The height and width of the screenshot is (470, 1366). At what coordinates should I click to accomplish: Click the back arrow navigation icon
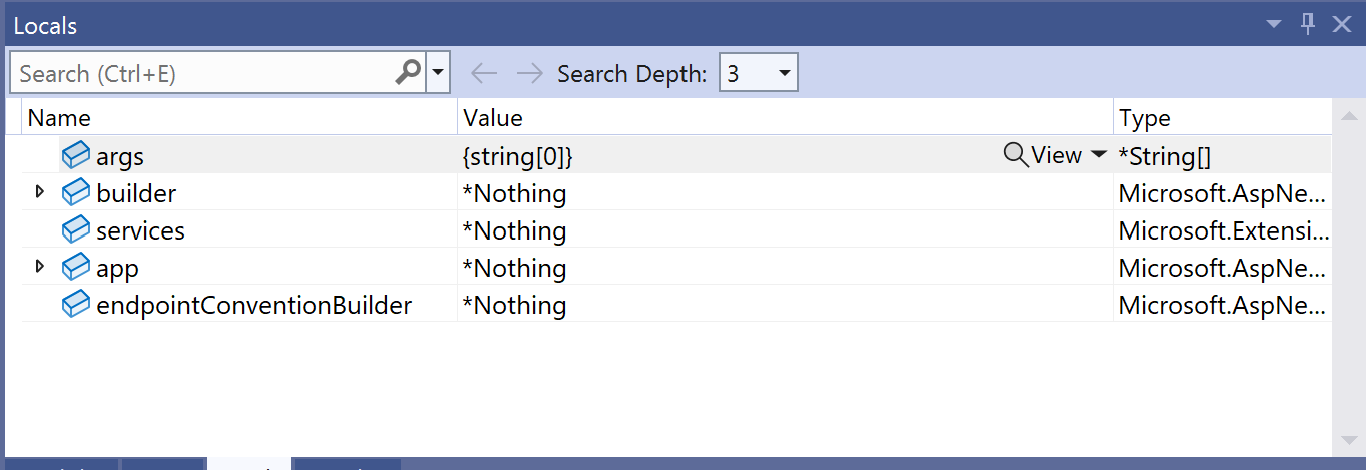pos(484,73)
